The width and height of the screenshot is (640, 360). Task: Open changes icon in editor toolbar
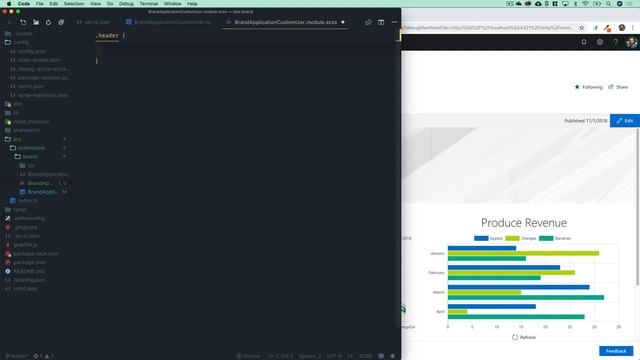[368, 22]
